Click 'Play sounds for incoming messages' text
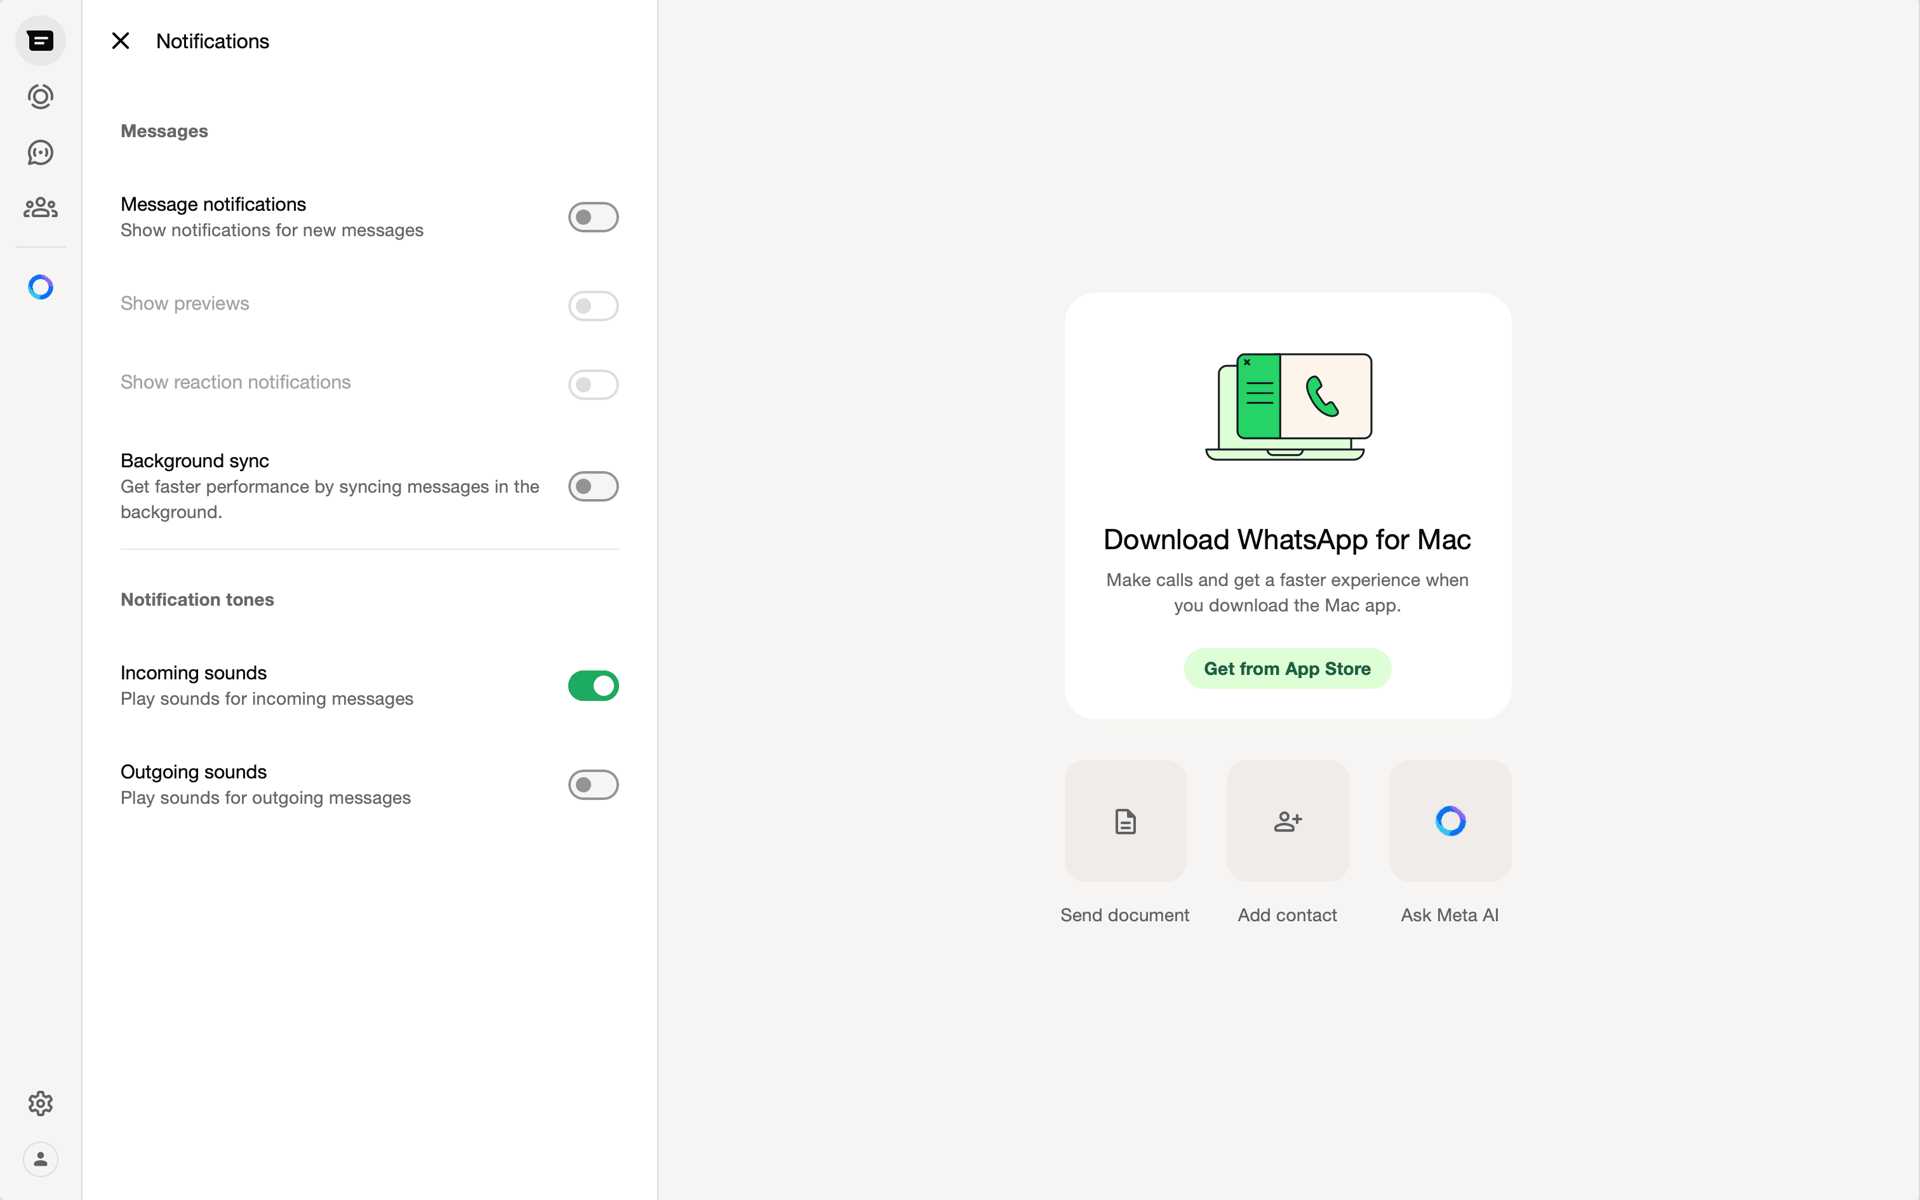Viewport: 1920px width, 1200px height. click(x=267, y=699)
